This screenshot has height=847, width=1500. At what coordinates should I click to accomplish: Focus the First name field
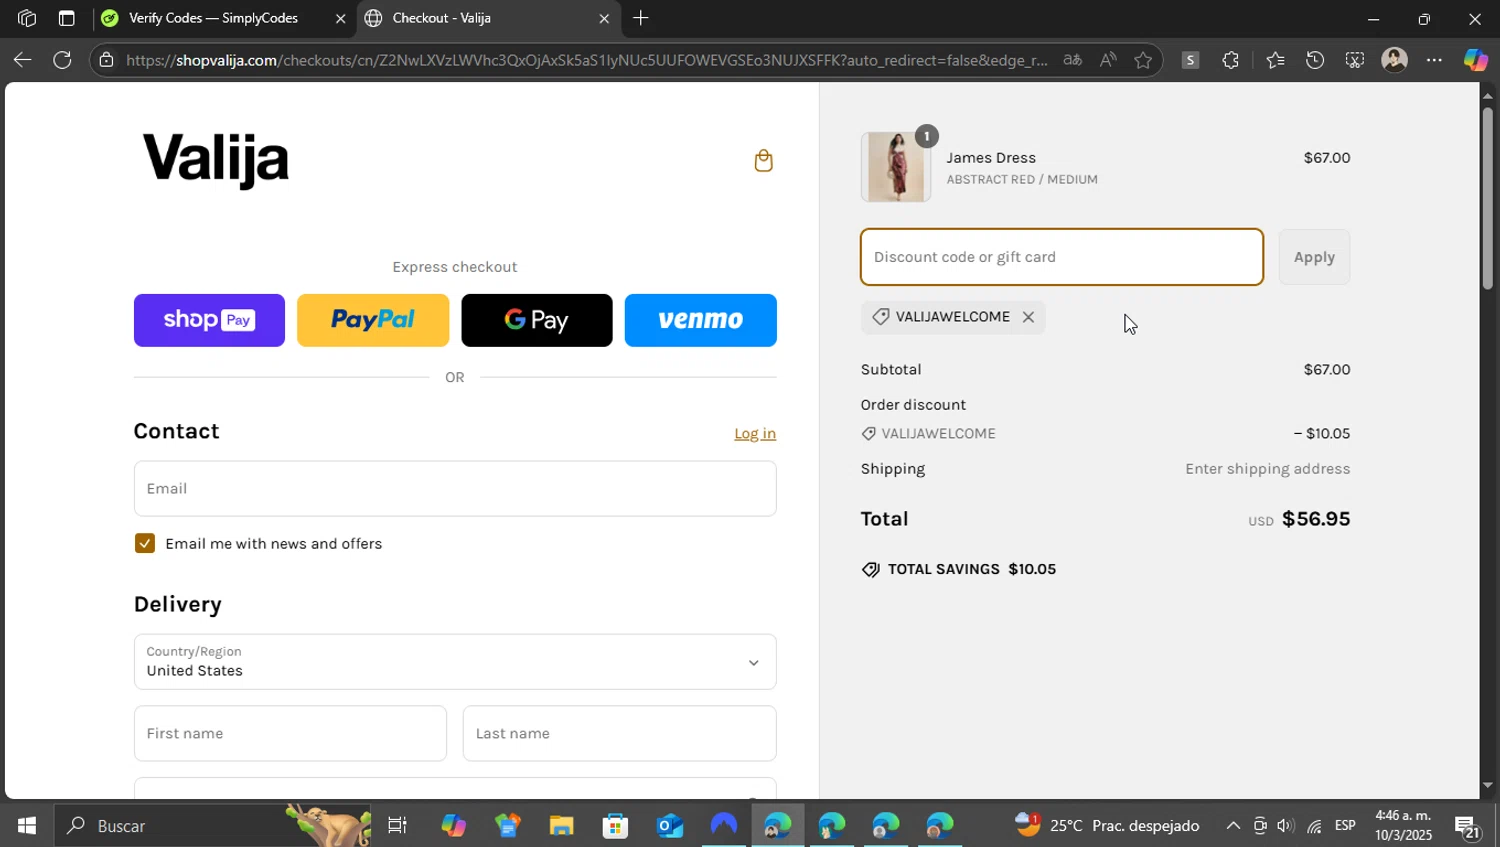pos(290,733)
